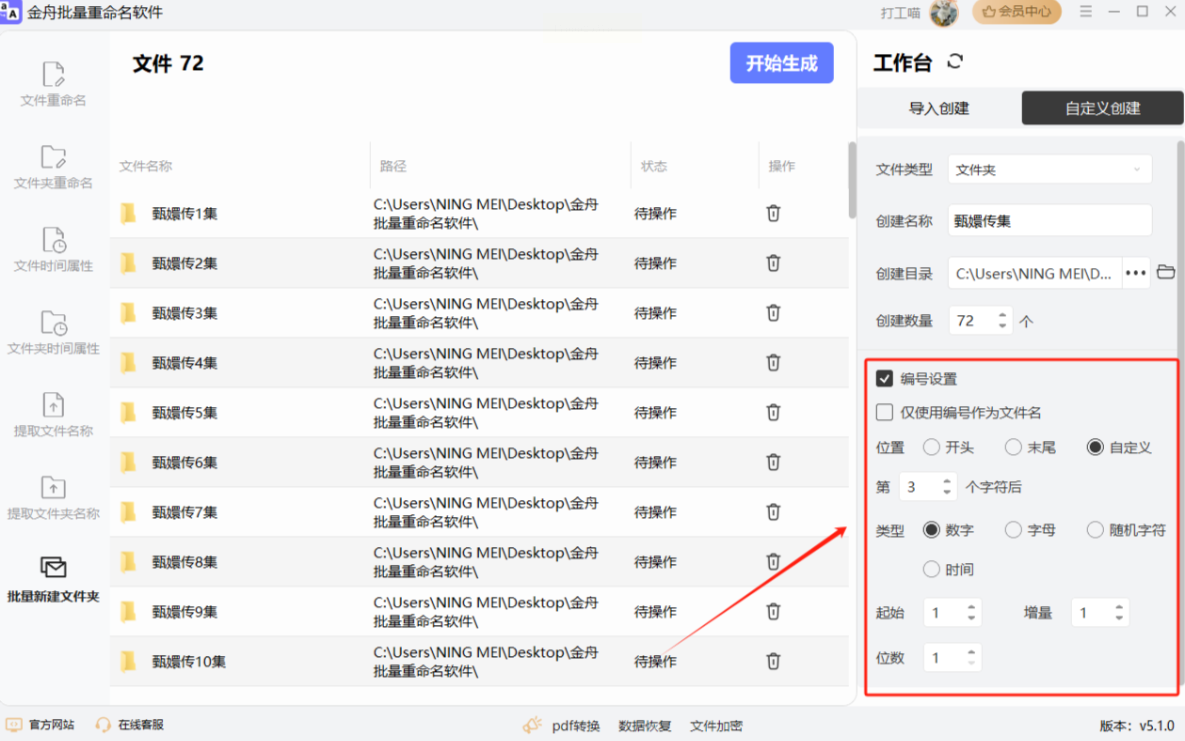Open the 文件夹重命名 sidebar tool
This screenshot has width=1185, height=741.
(x=53, y=167)
